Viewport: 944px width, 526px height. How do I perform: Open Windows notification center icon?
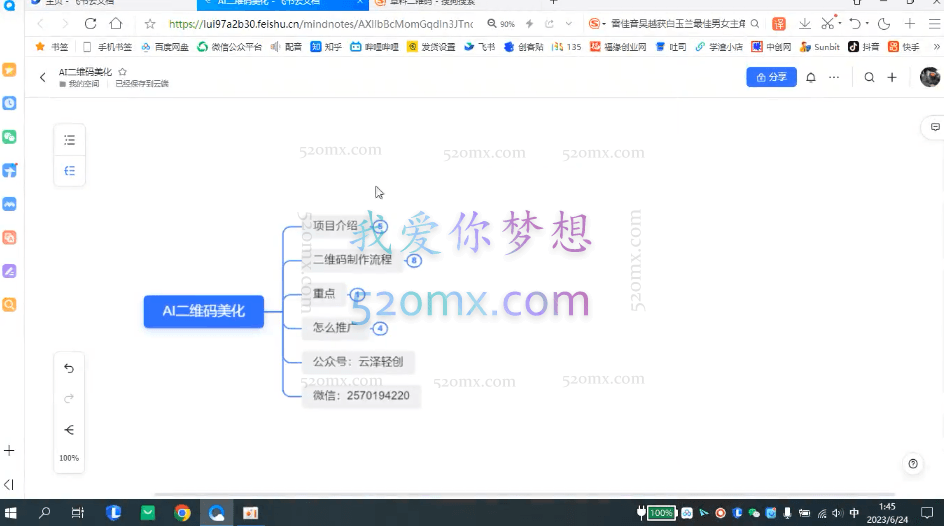(x=927, y=513)
